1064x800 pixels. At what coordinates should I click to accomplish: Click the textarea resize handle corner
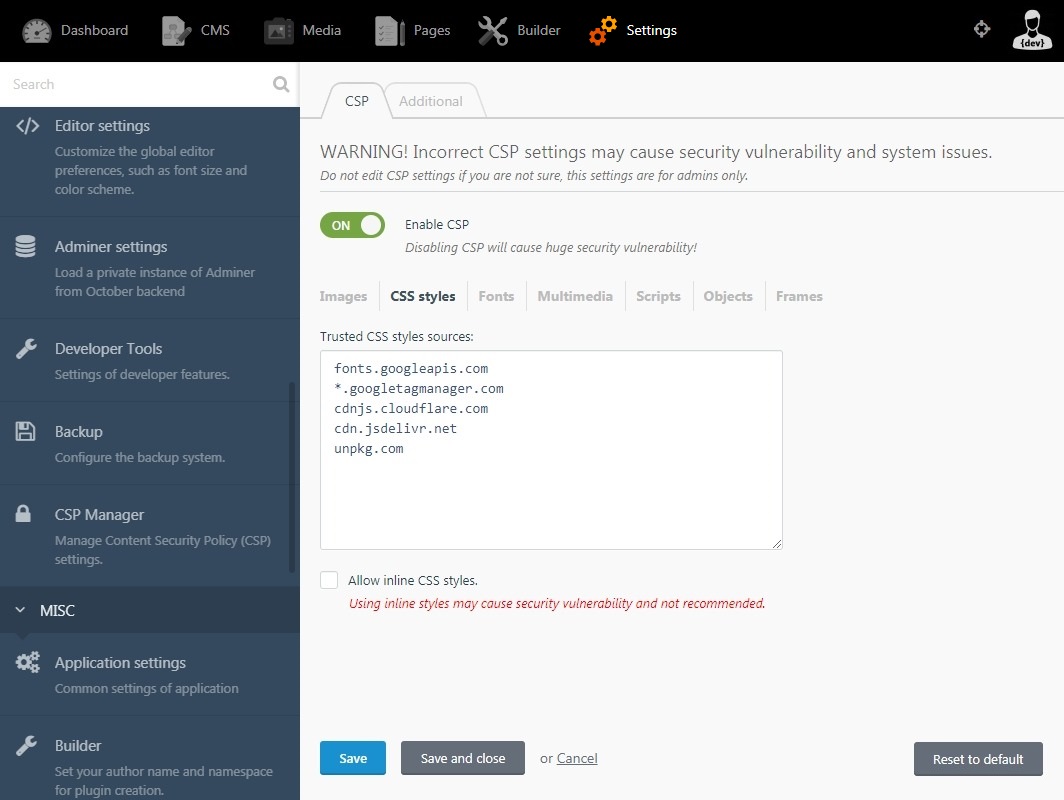[x=777, y=544]
